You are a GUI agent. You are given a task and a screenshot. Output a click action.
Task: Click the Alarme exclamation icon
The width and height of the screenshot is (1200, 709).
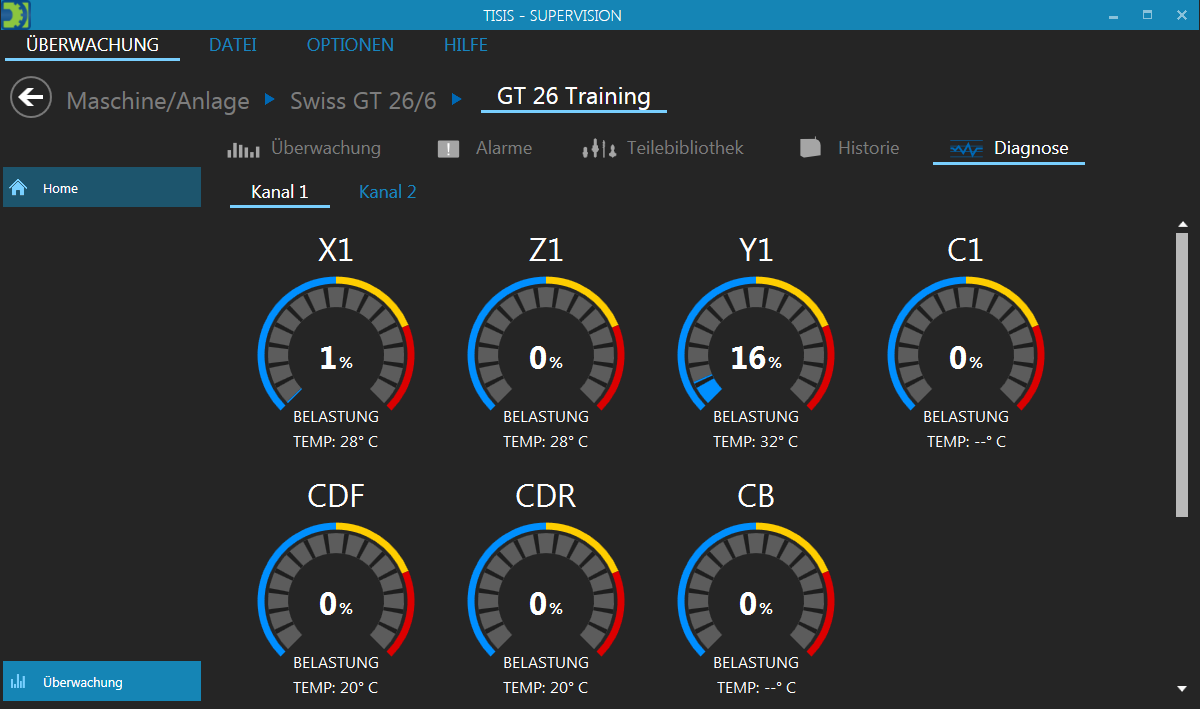click(x=448, y=149)
